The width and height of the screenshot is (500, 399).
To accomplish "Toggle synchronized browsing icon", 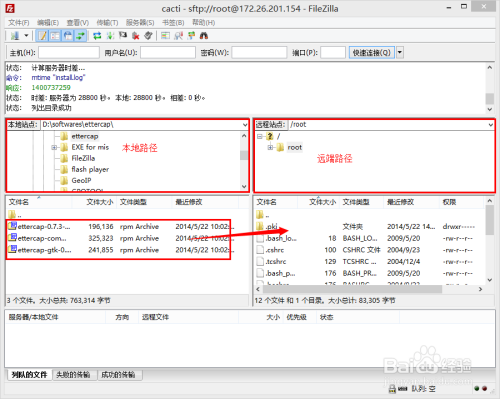I will (x=191, y=36).
